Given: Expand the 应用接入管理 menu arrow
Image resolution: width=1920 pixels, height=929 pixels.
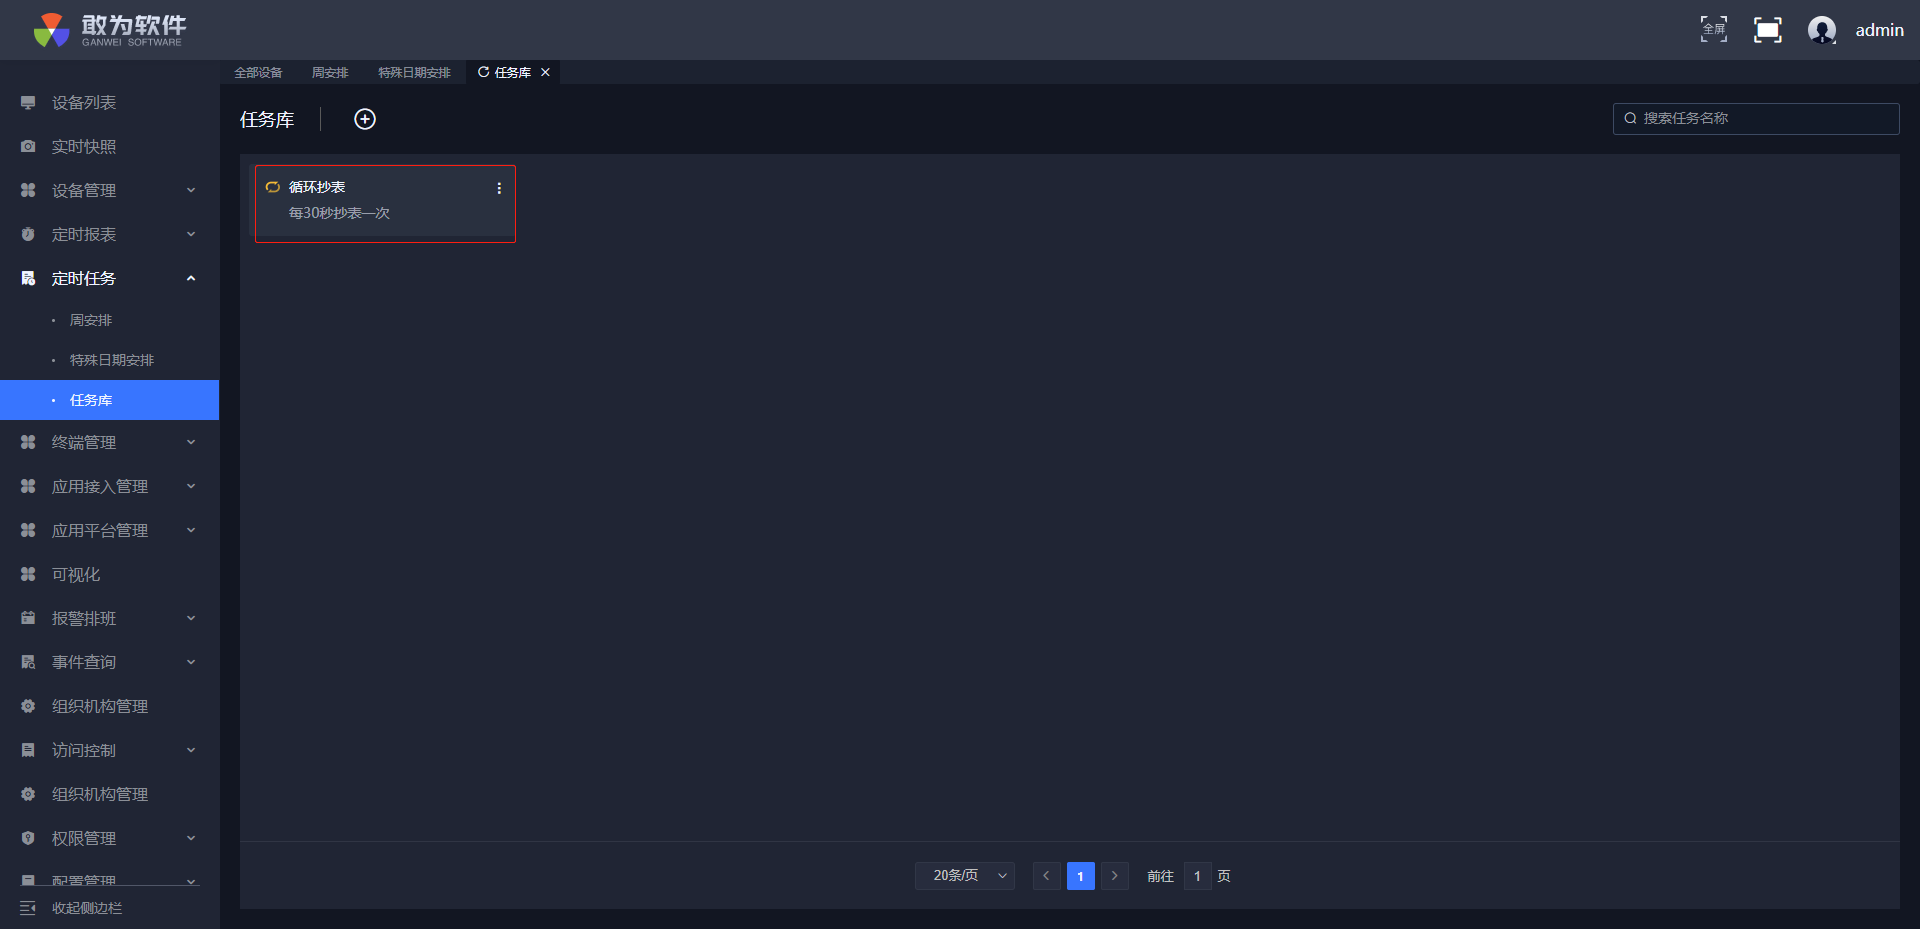Looking at the screenshot, I should pyautogui.click(x=191, y=487).
